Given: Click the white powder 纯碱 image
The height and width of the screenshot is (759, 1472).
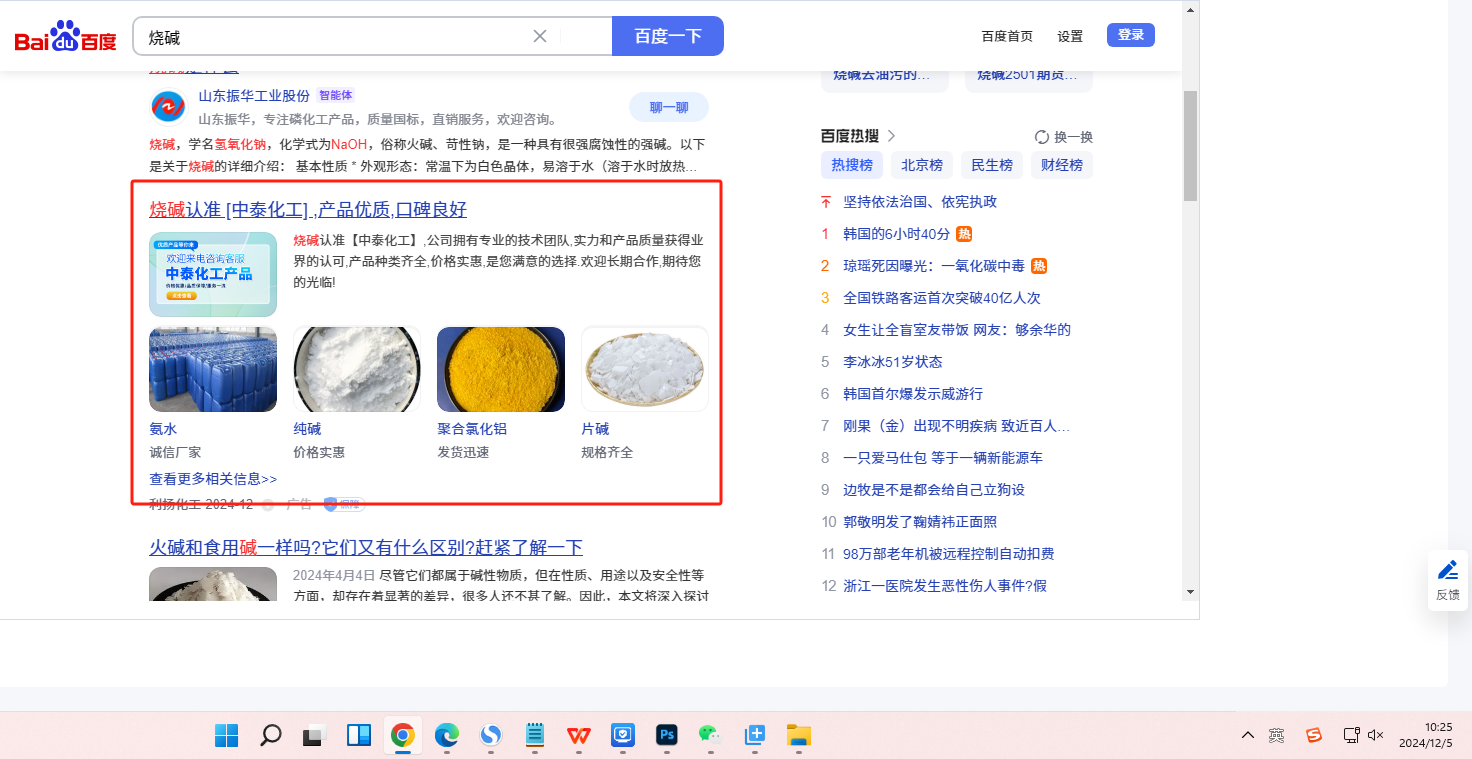Looking at the screenshot, I should coord(357,369).
